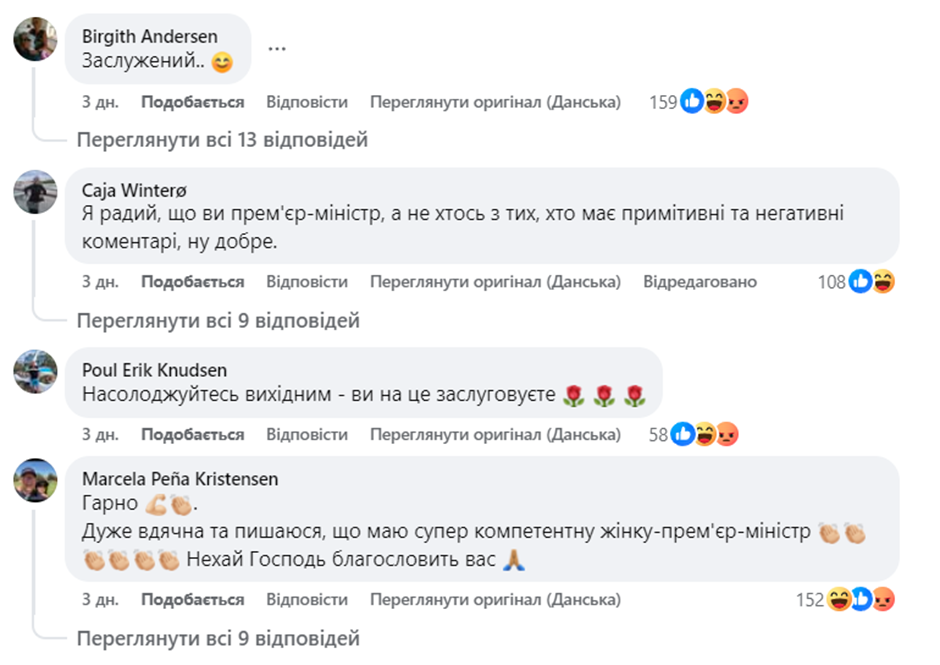Expand the 9 replies under Marcela's comment
The height and width of the screenshot is (665, 940).
pyautogui.click(x=218, y=638)
